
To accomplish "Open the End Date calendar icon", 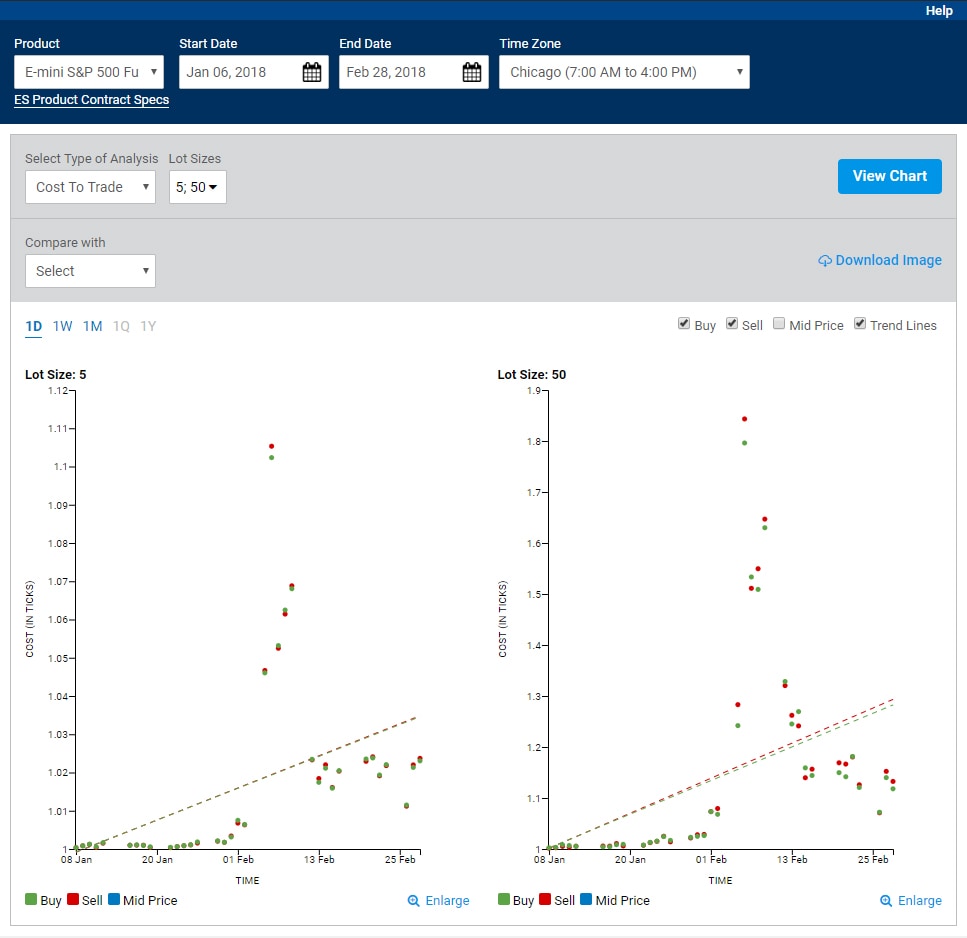I will point(472,72).
